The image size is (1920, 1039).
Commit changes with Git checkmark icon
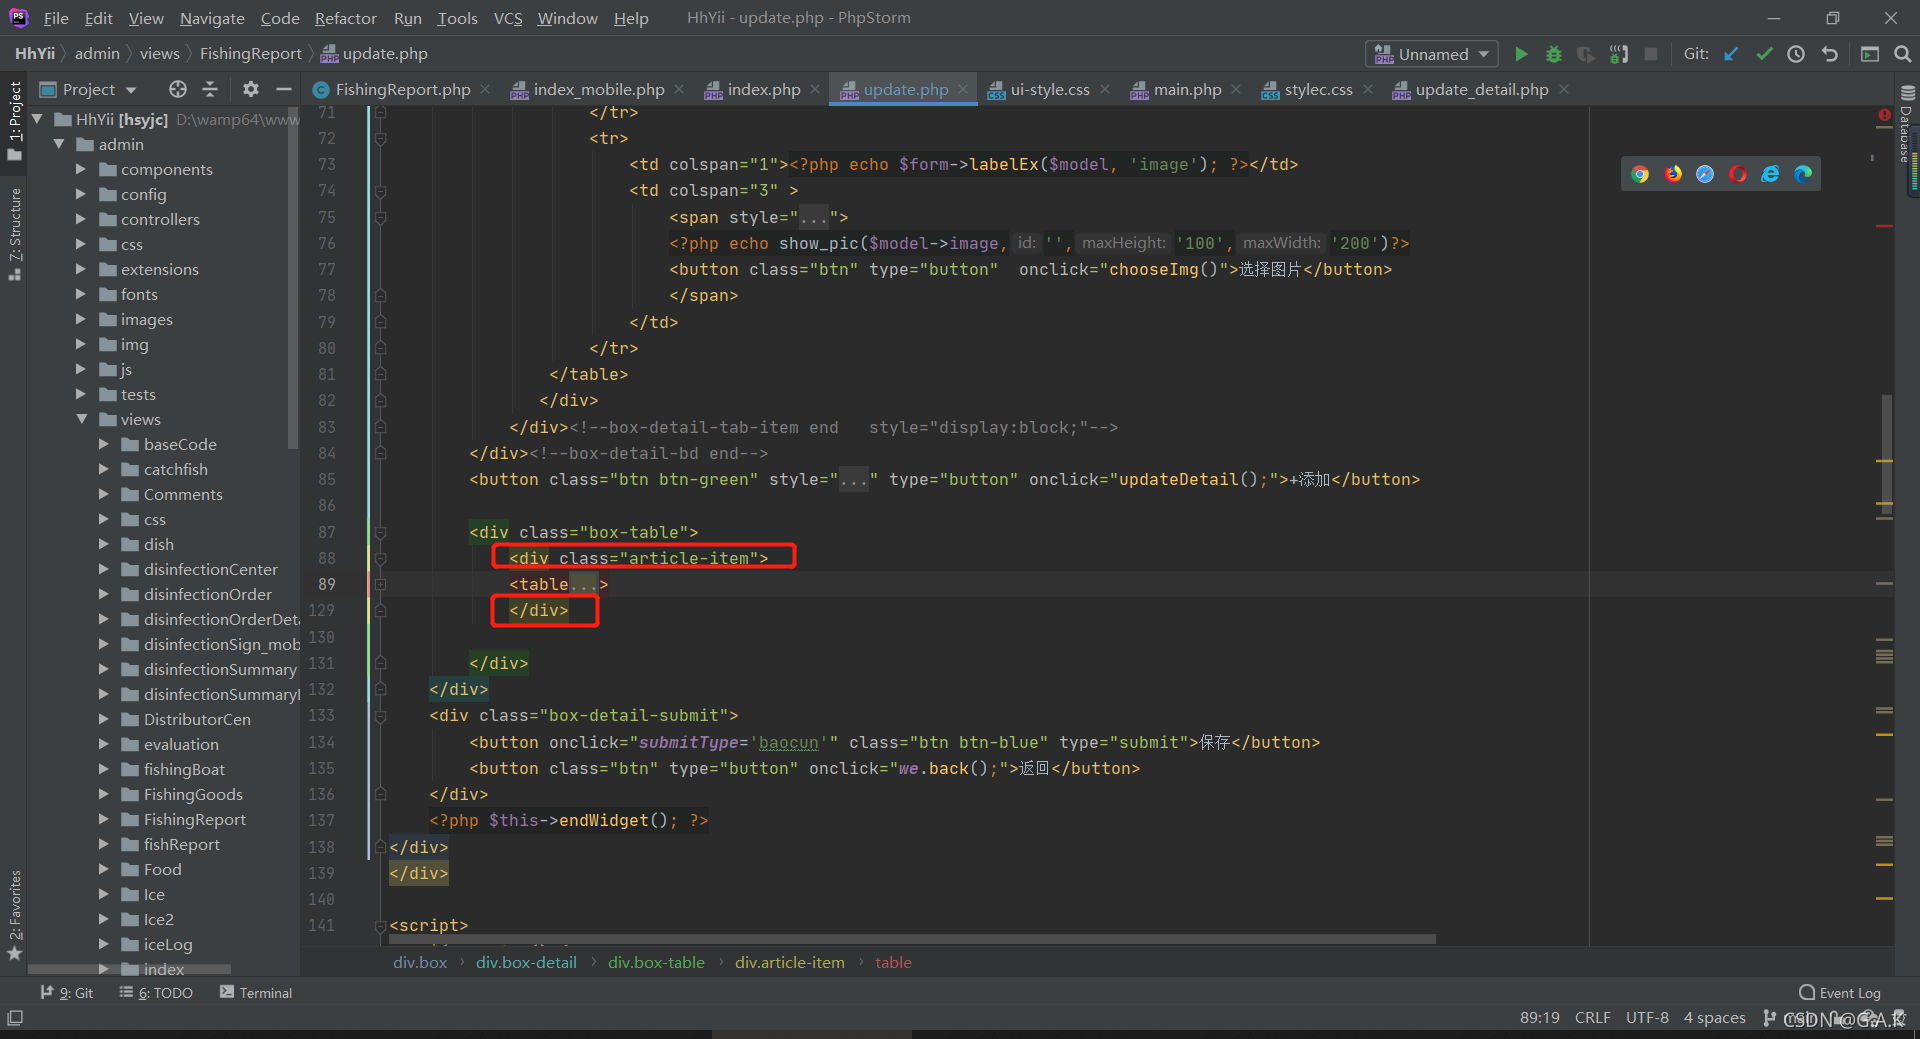click(1764, 54)
